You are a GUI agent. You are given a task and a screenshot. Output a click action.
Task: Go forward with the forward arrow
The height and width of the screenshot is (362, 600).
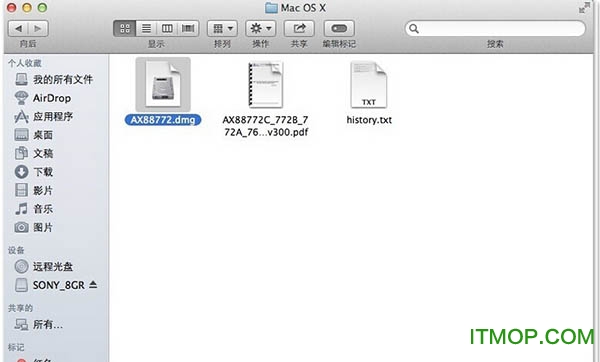pos(38,28)
